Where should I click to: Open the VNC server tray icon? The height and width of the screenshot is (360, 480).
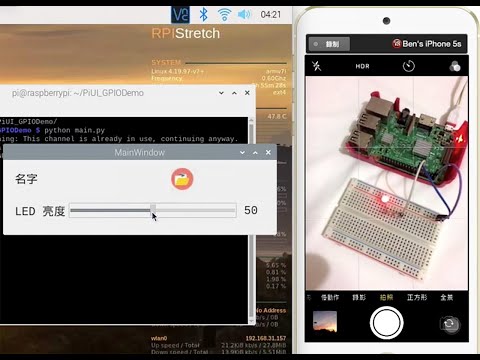[180, 15]
